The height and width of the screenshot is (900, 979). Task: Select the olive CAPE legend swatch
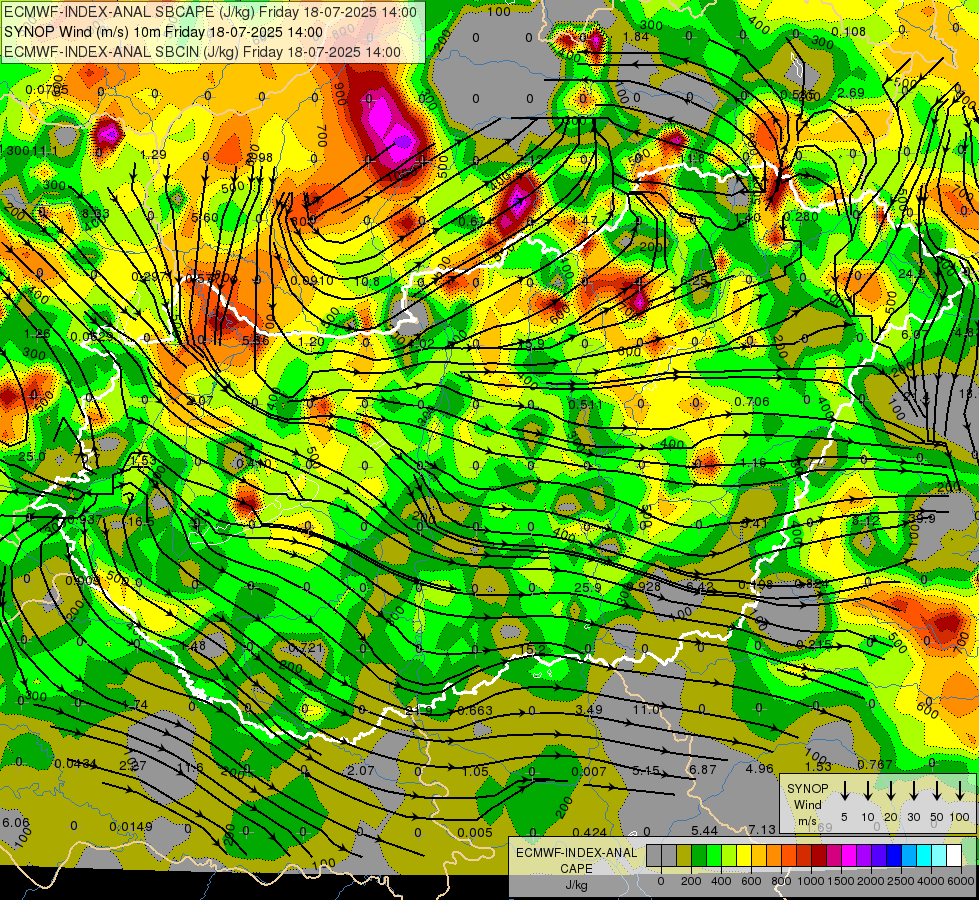[684, 855]
